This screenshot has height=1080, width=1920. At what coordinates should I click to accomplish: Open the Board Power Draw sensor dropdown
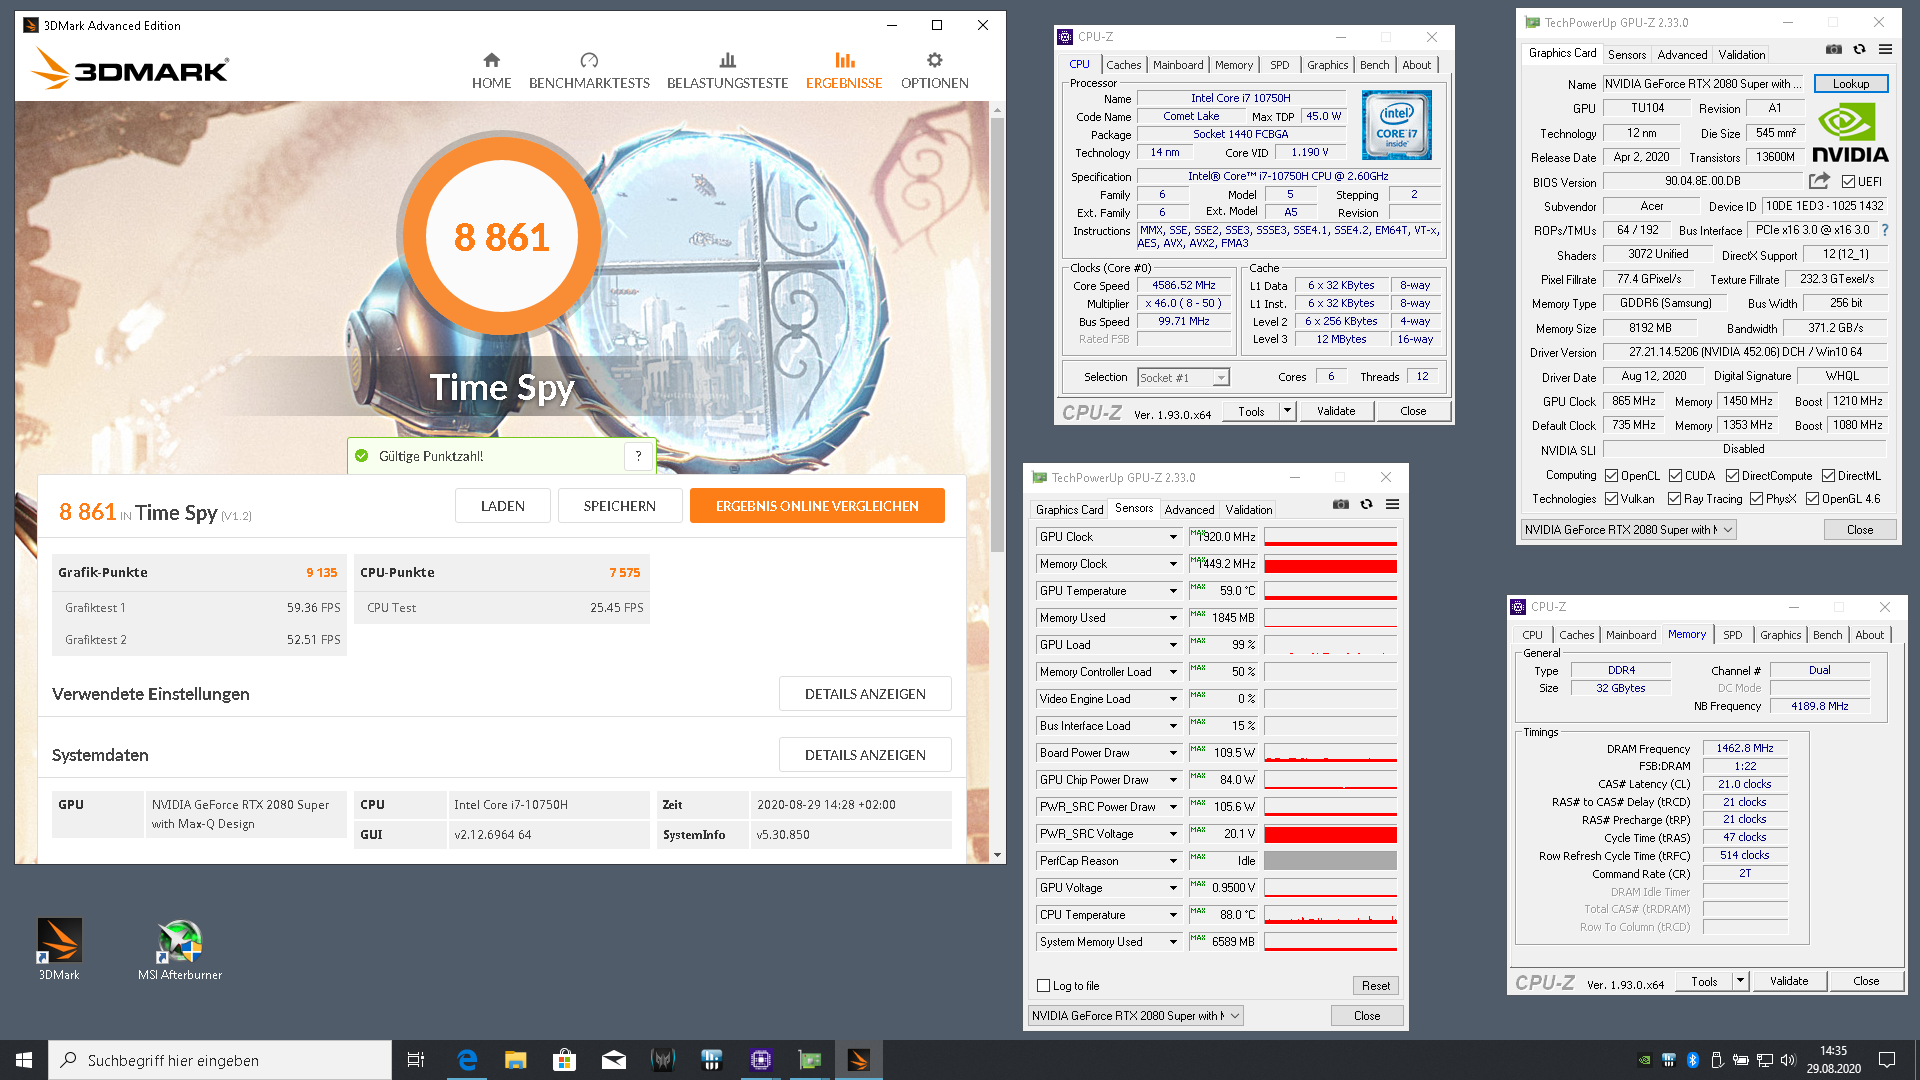pos(1173,753)
